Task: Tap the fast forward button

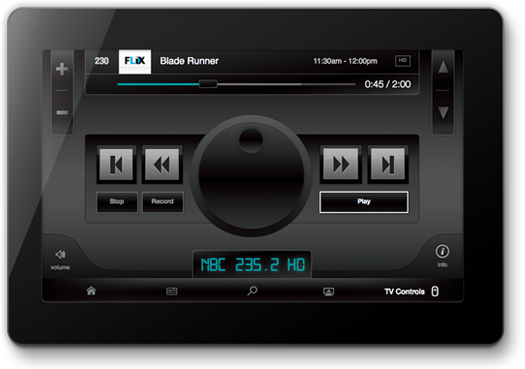Action: tap(341, 164)
